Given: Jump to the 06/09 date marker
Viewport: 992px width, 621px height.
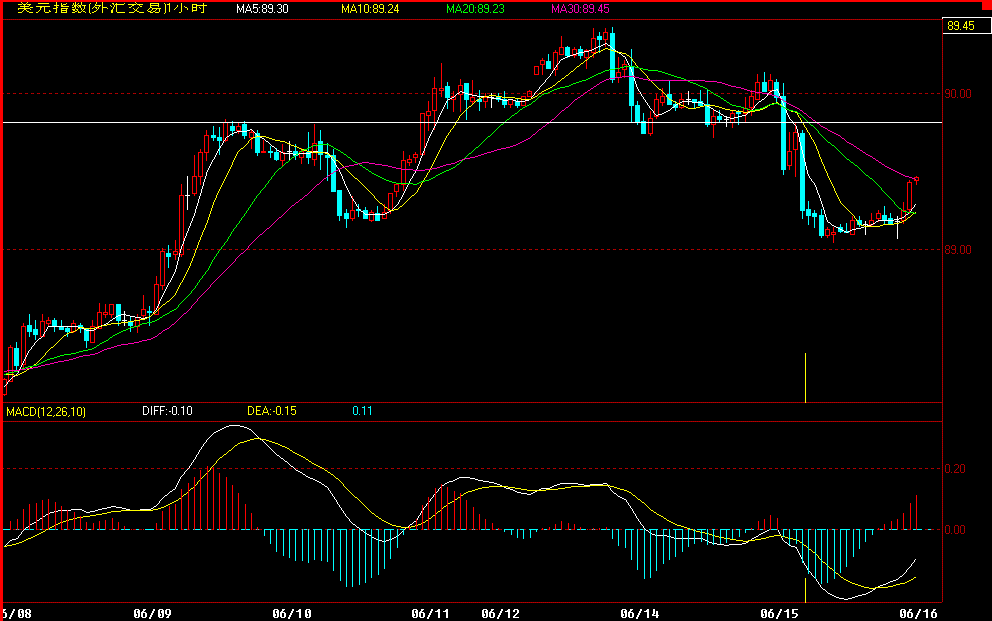Looking at the screenshot, I should pos(152,612).
